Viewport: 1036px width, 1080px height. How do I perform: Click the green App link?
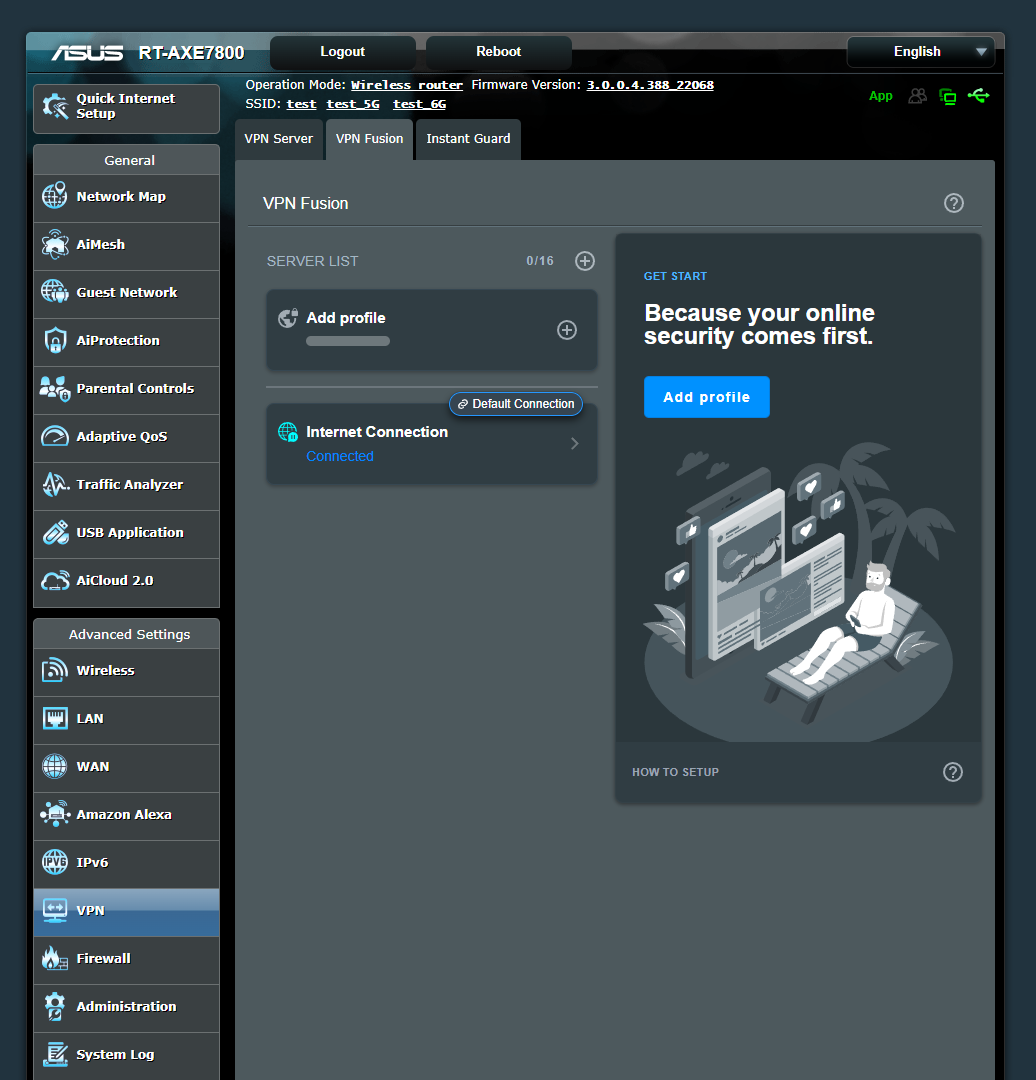(880, 96)
